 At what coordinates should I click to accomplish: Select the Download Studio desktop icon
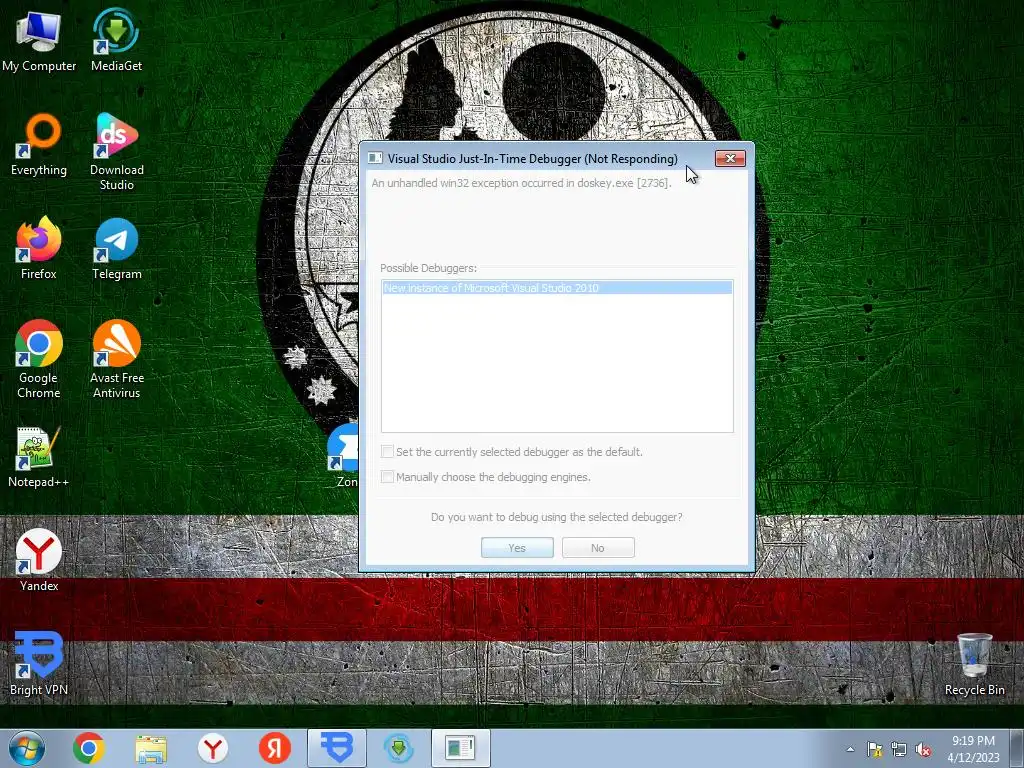116,152
